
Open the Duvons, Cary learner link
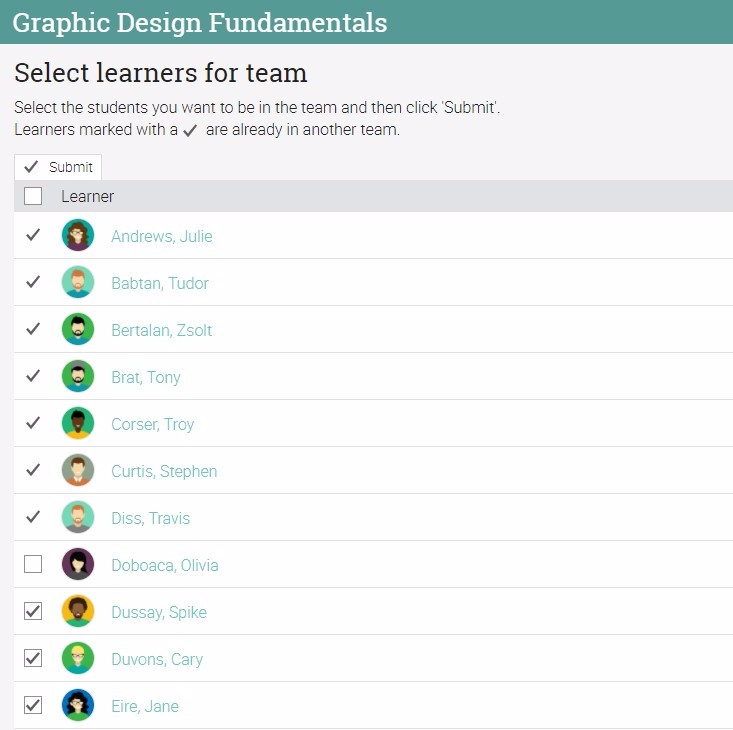[157, 660]
